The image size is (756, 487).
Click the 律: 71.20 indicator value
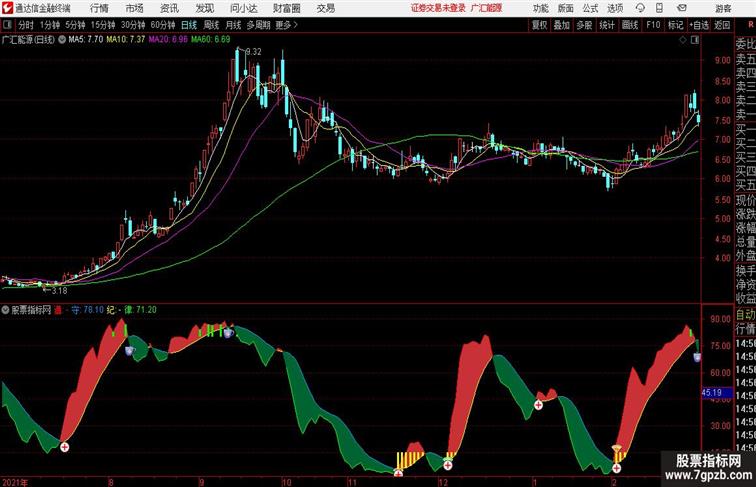(141, 310)
